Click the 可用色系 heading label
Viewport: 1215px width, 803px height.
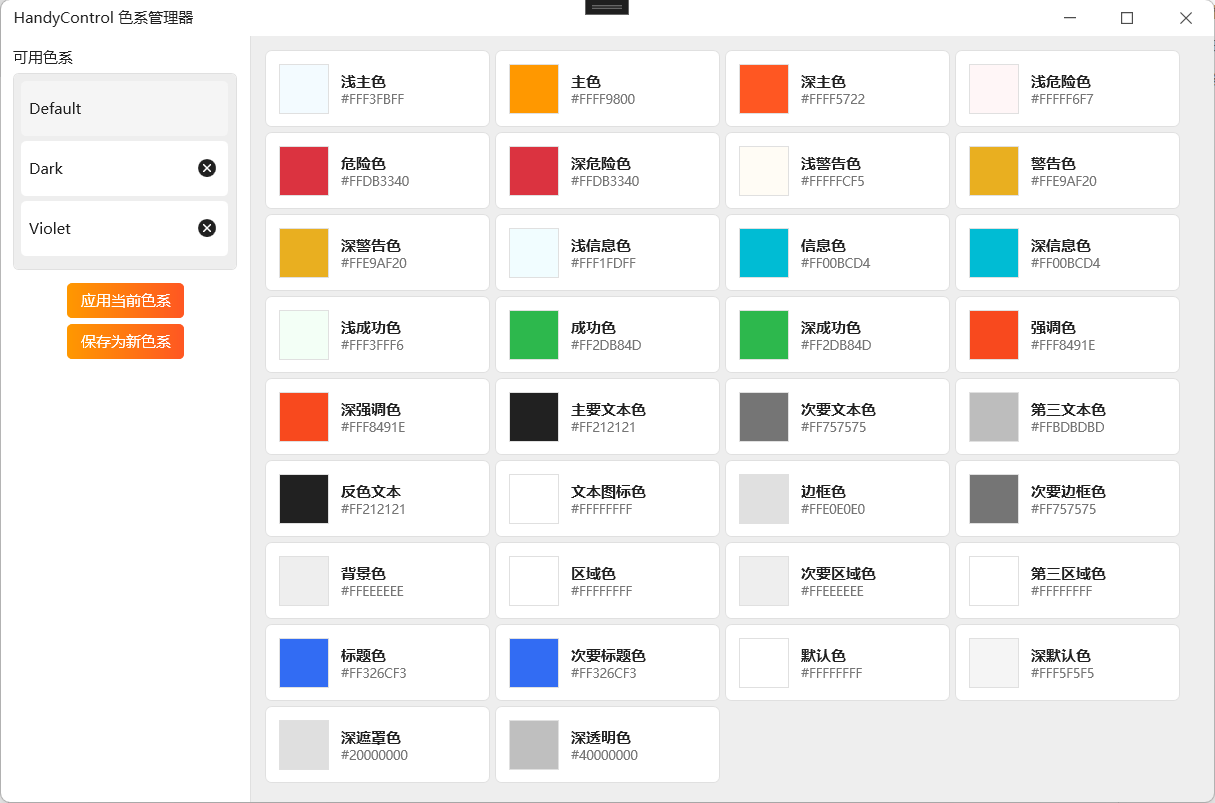[x=43, y=57]
